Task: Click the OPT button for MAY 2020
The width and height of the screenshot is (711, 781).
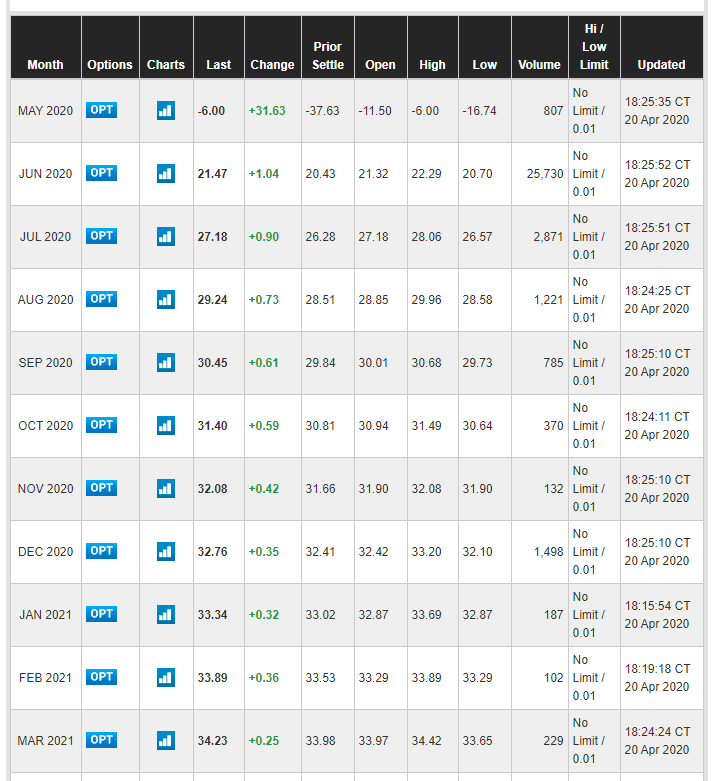Action: [x=102, y=110]
